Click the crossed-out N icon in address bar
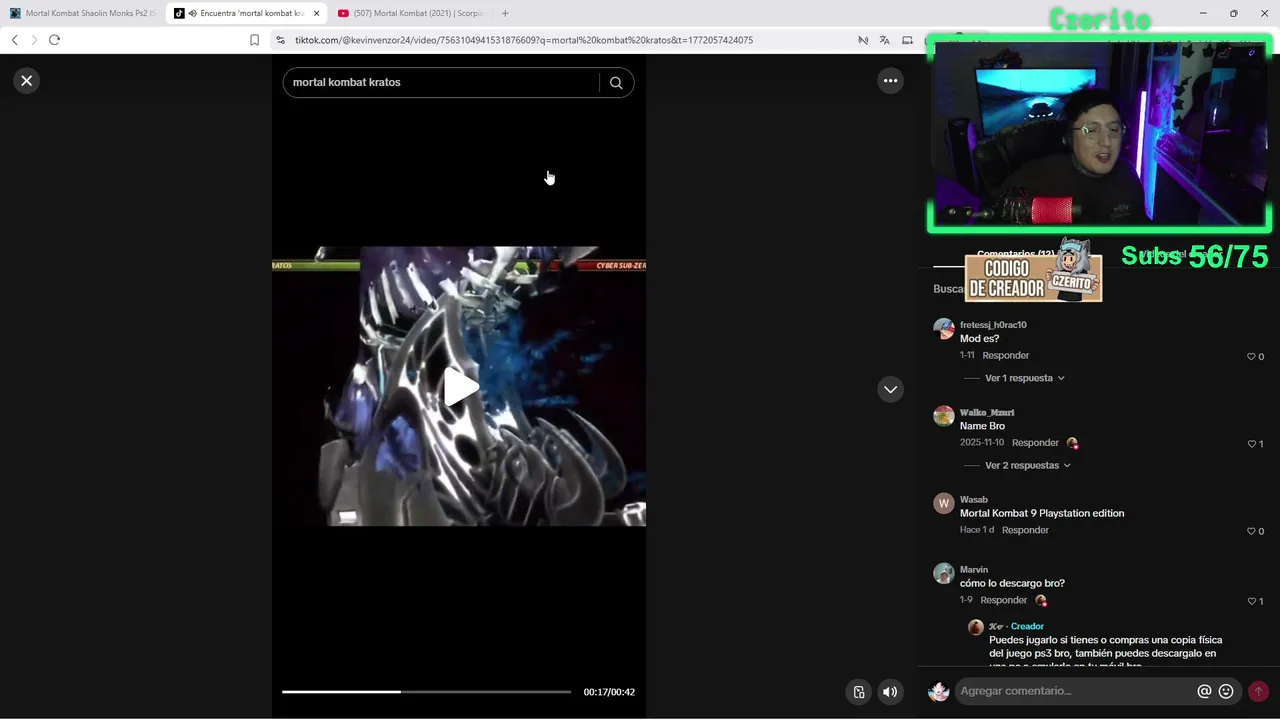Viewport: 1280px width, 720px height. click(862, 40)
